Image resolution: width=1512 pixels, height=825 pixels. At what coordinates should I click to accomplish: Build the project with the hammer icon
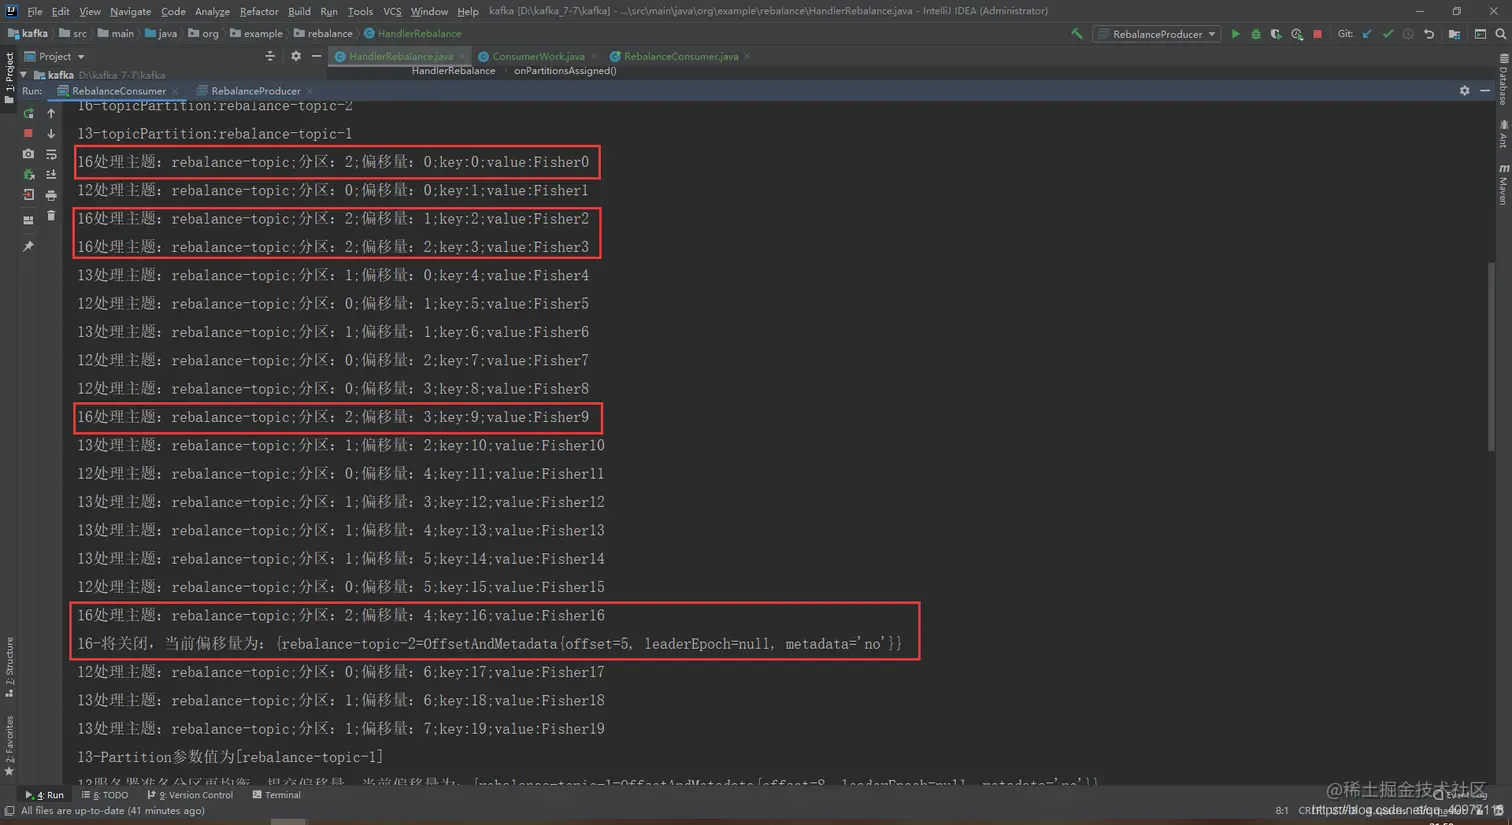(1077, 34)
